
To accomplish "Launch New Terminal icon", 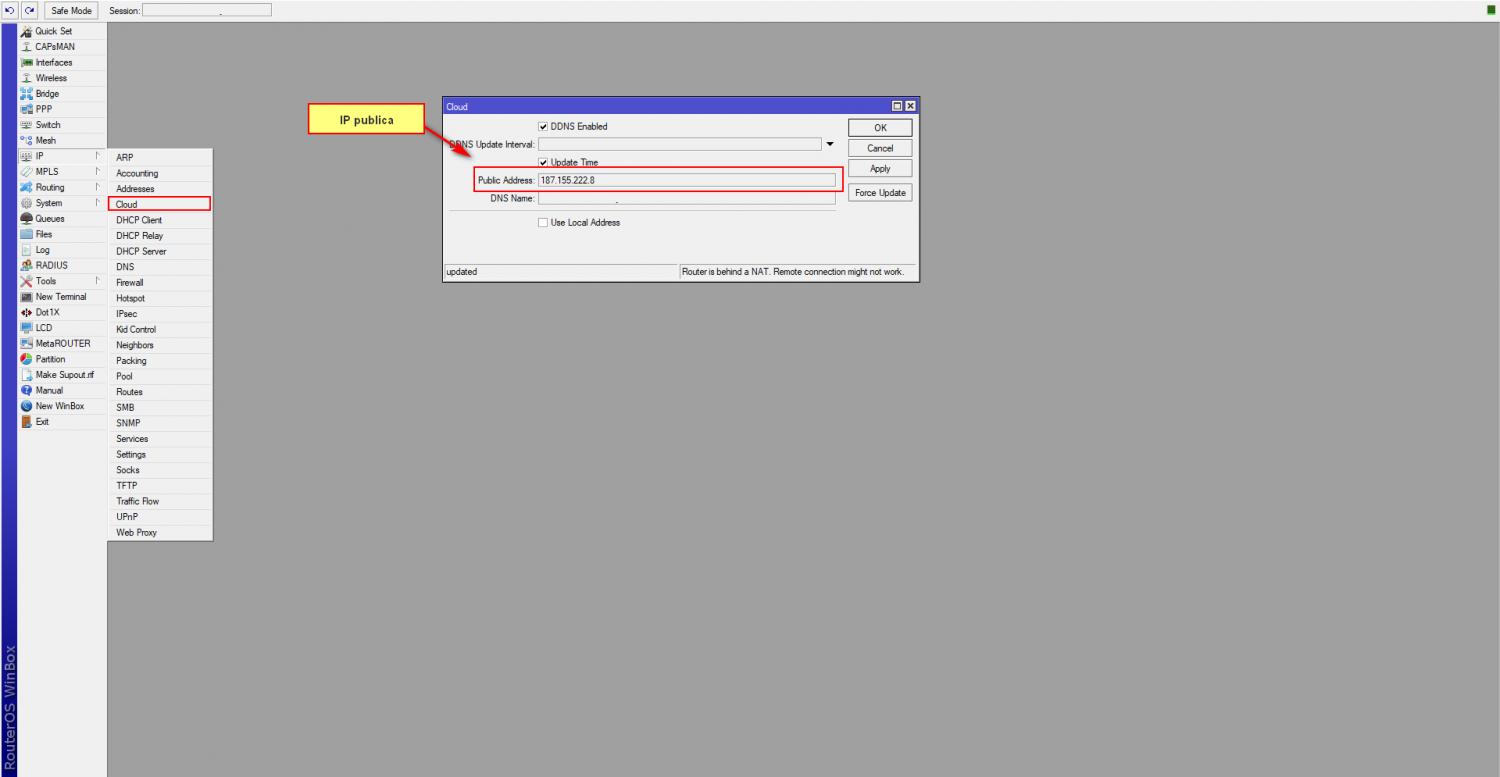I will (x=27, y=297).
